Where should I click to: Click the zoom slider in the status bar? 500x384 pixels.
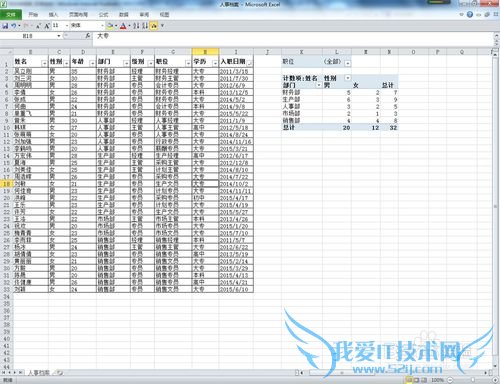click(473, 380)
